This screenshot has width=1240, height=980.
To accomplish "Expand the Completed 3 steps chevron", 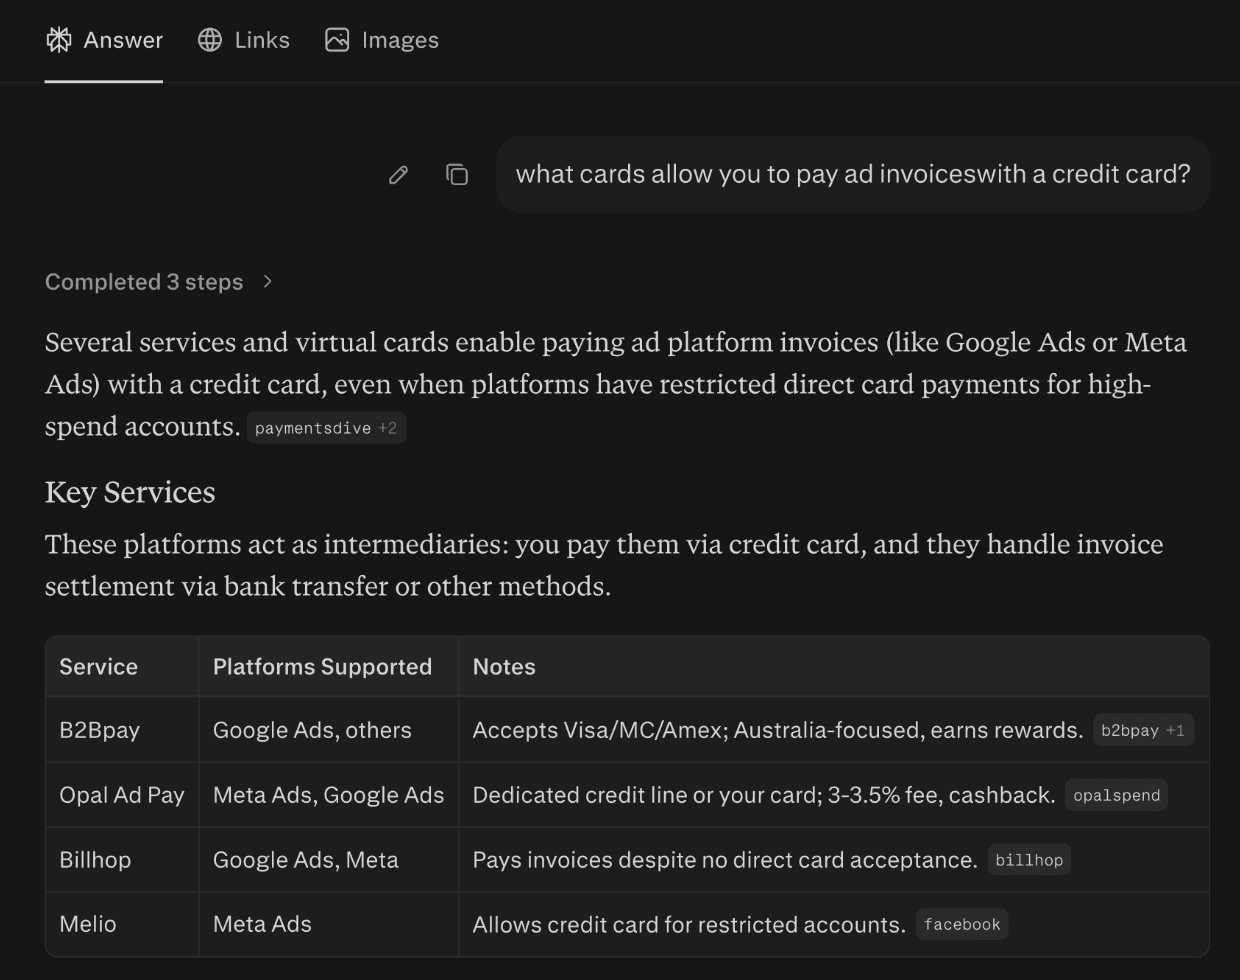I will pyautogui.click(x=267, y=282).
